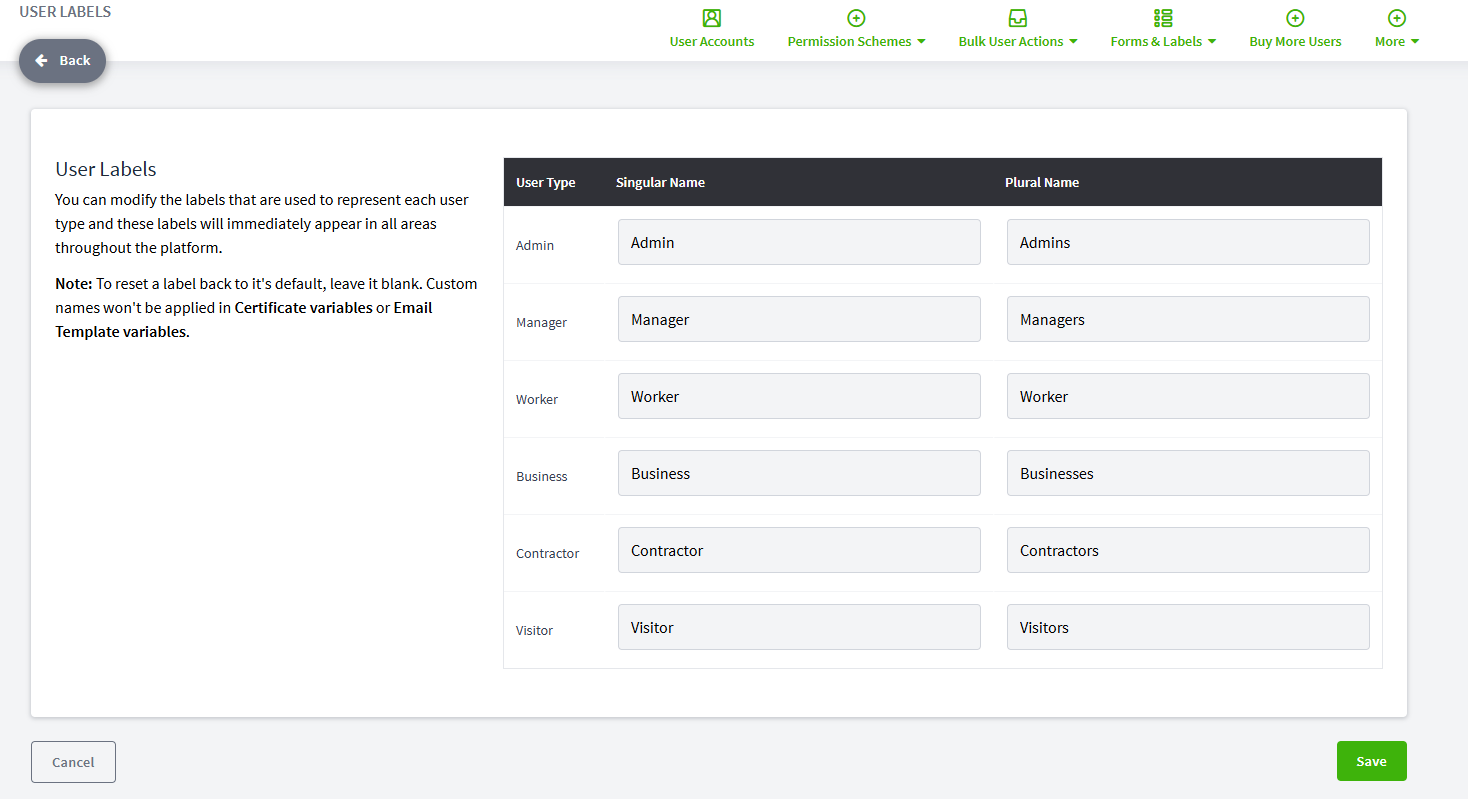Focus the Worker plural name field
The height and width of the screenshot is (799, 1468).
[1188, 396]
